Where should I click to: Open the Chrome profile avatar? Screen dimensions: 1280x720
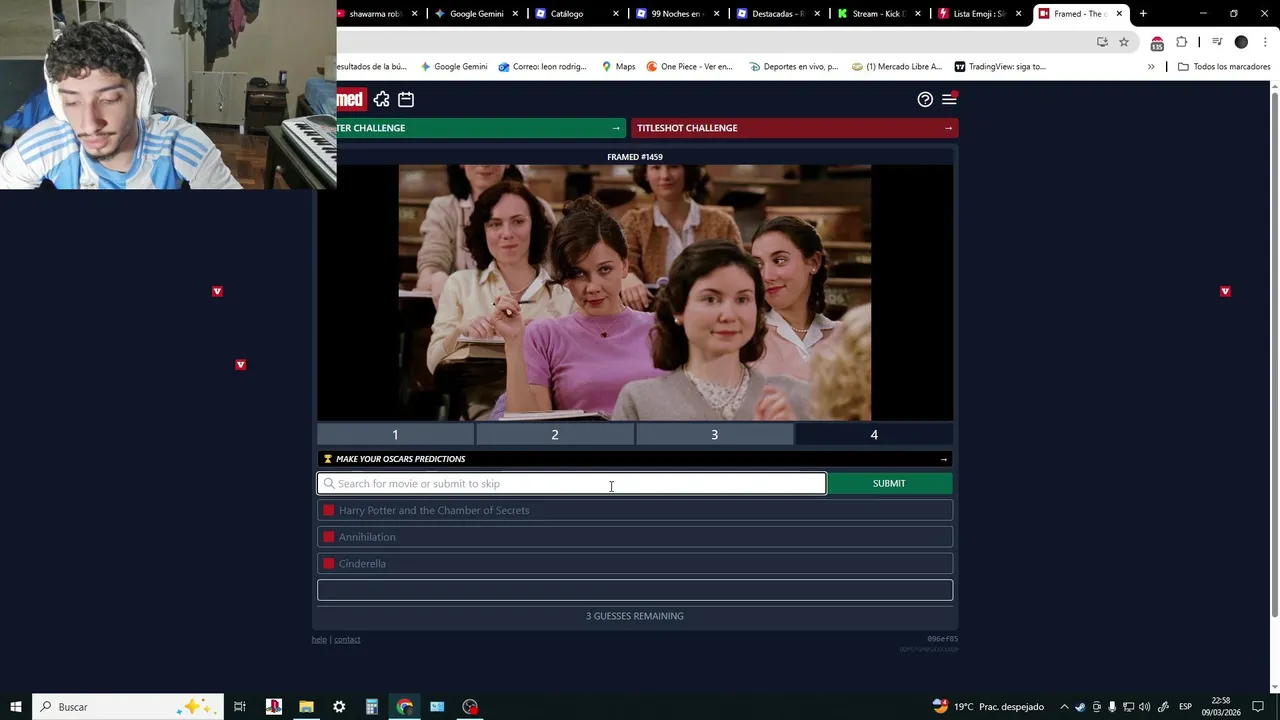pos(1241,42)
